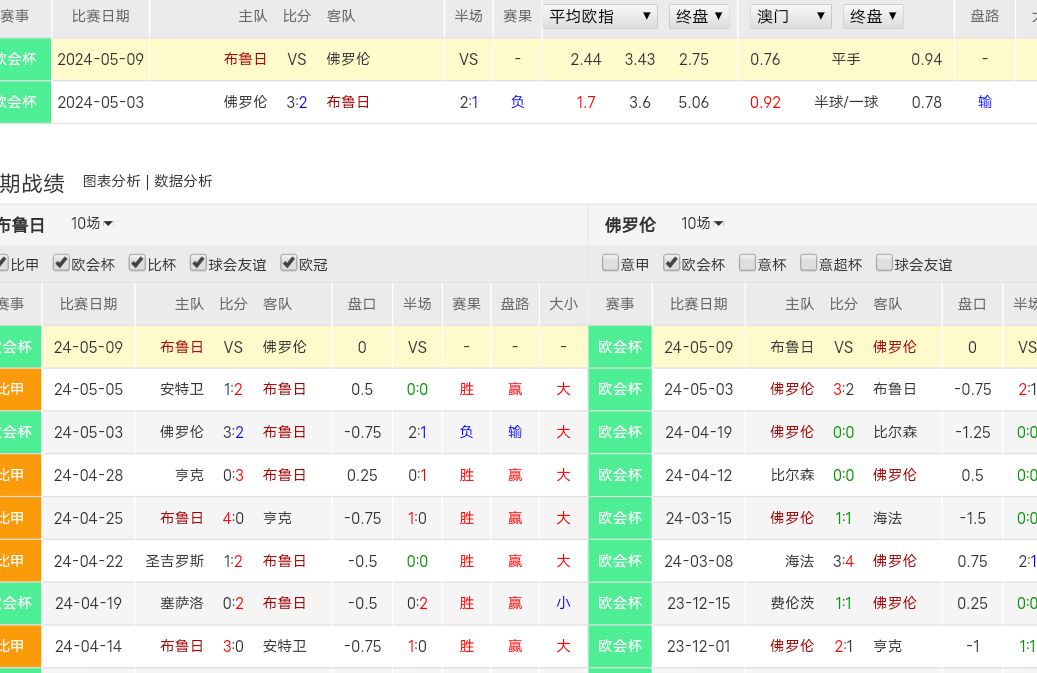Open the 平均欧指 odds dropdown
This screenshot has height=673, width=1037.
[x=600, y=16]
